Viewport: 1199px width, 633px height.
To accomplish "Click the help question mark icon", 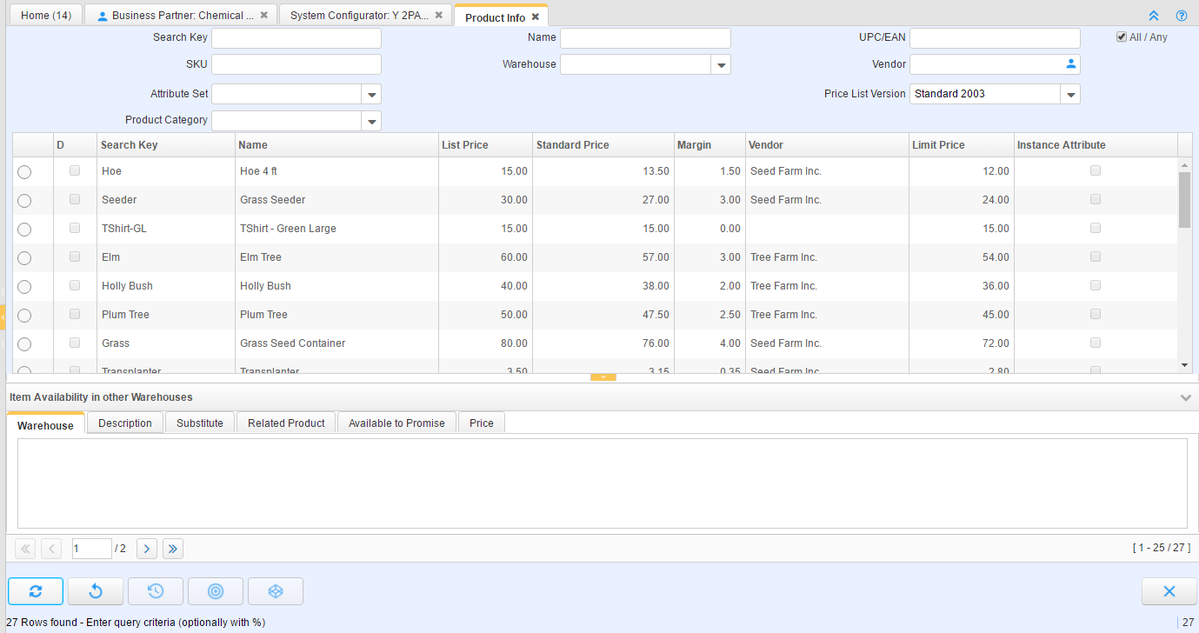I will (x=1181, y=16).
